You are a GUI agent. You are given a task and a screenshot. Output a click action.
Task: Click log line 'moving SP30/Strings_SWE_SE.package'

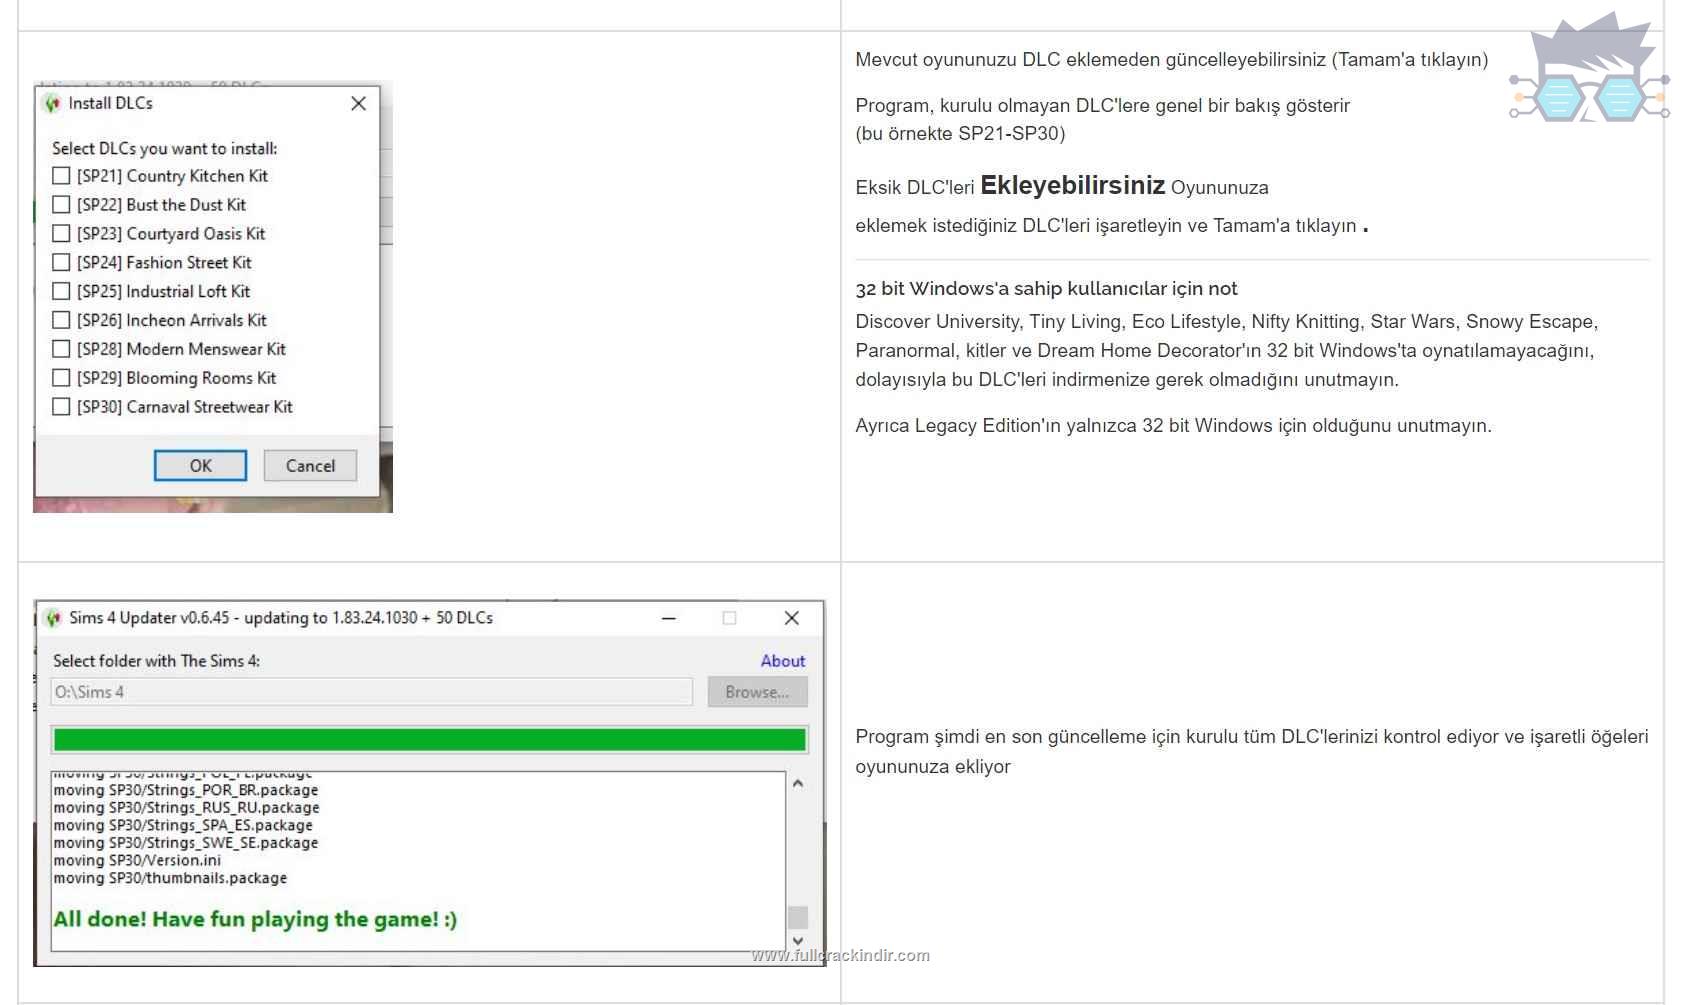click(x=186, y=843)
